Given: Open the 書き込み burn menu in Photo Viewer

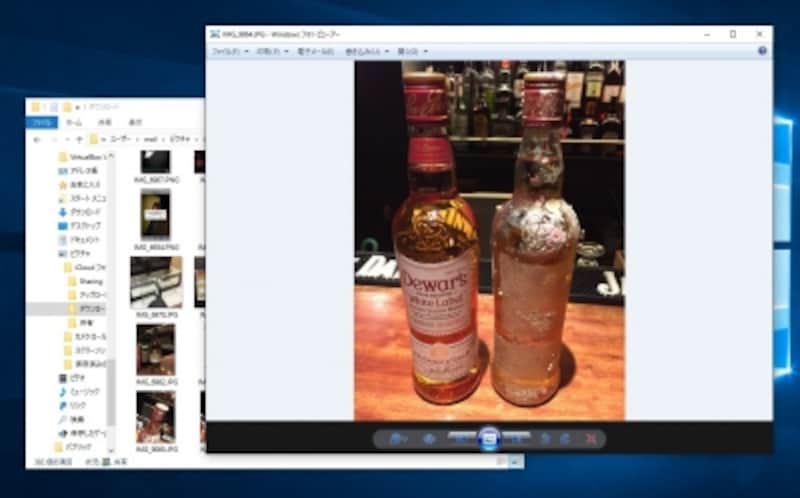Looking at the screenshot, I should pyautogui.click(x=367, y=52).
